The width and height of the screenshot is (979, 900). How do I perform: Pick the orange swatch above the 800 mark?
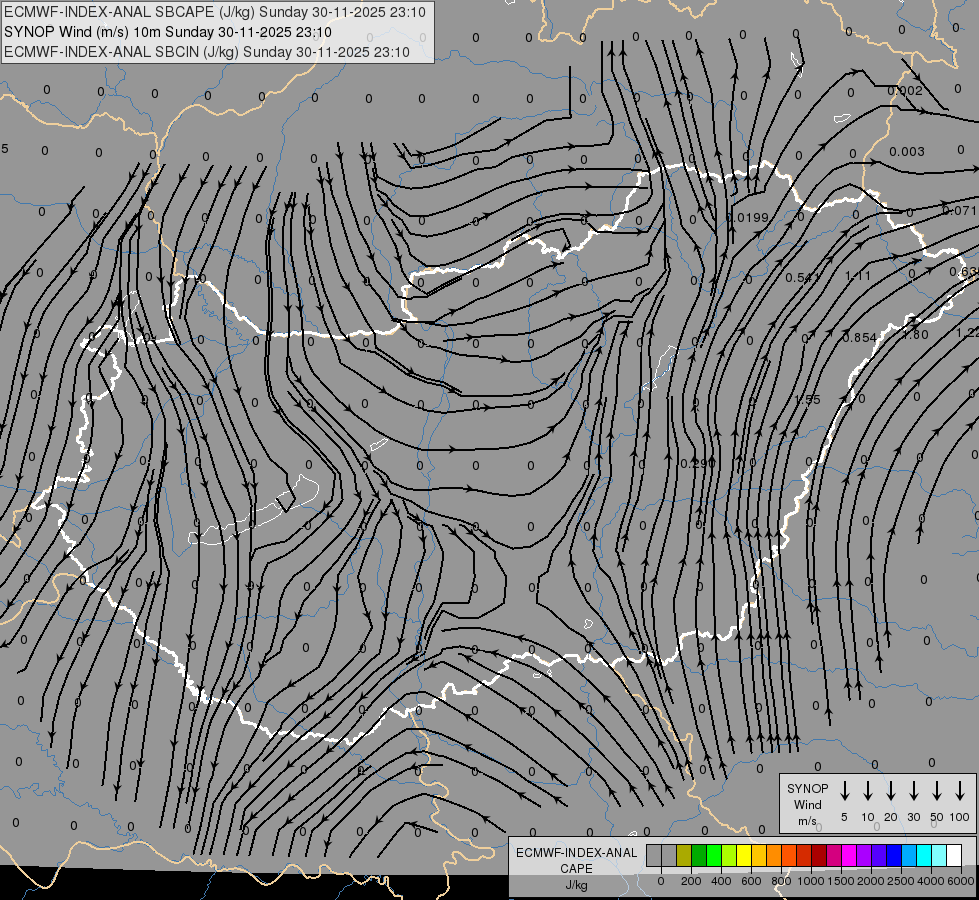(x=774, y=855)
